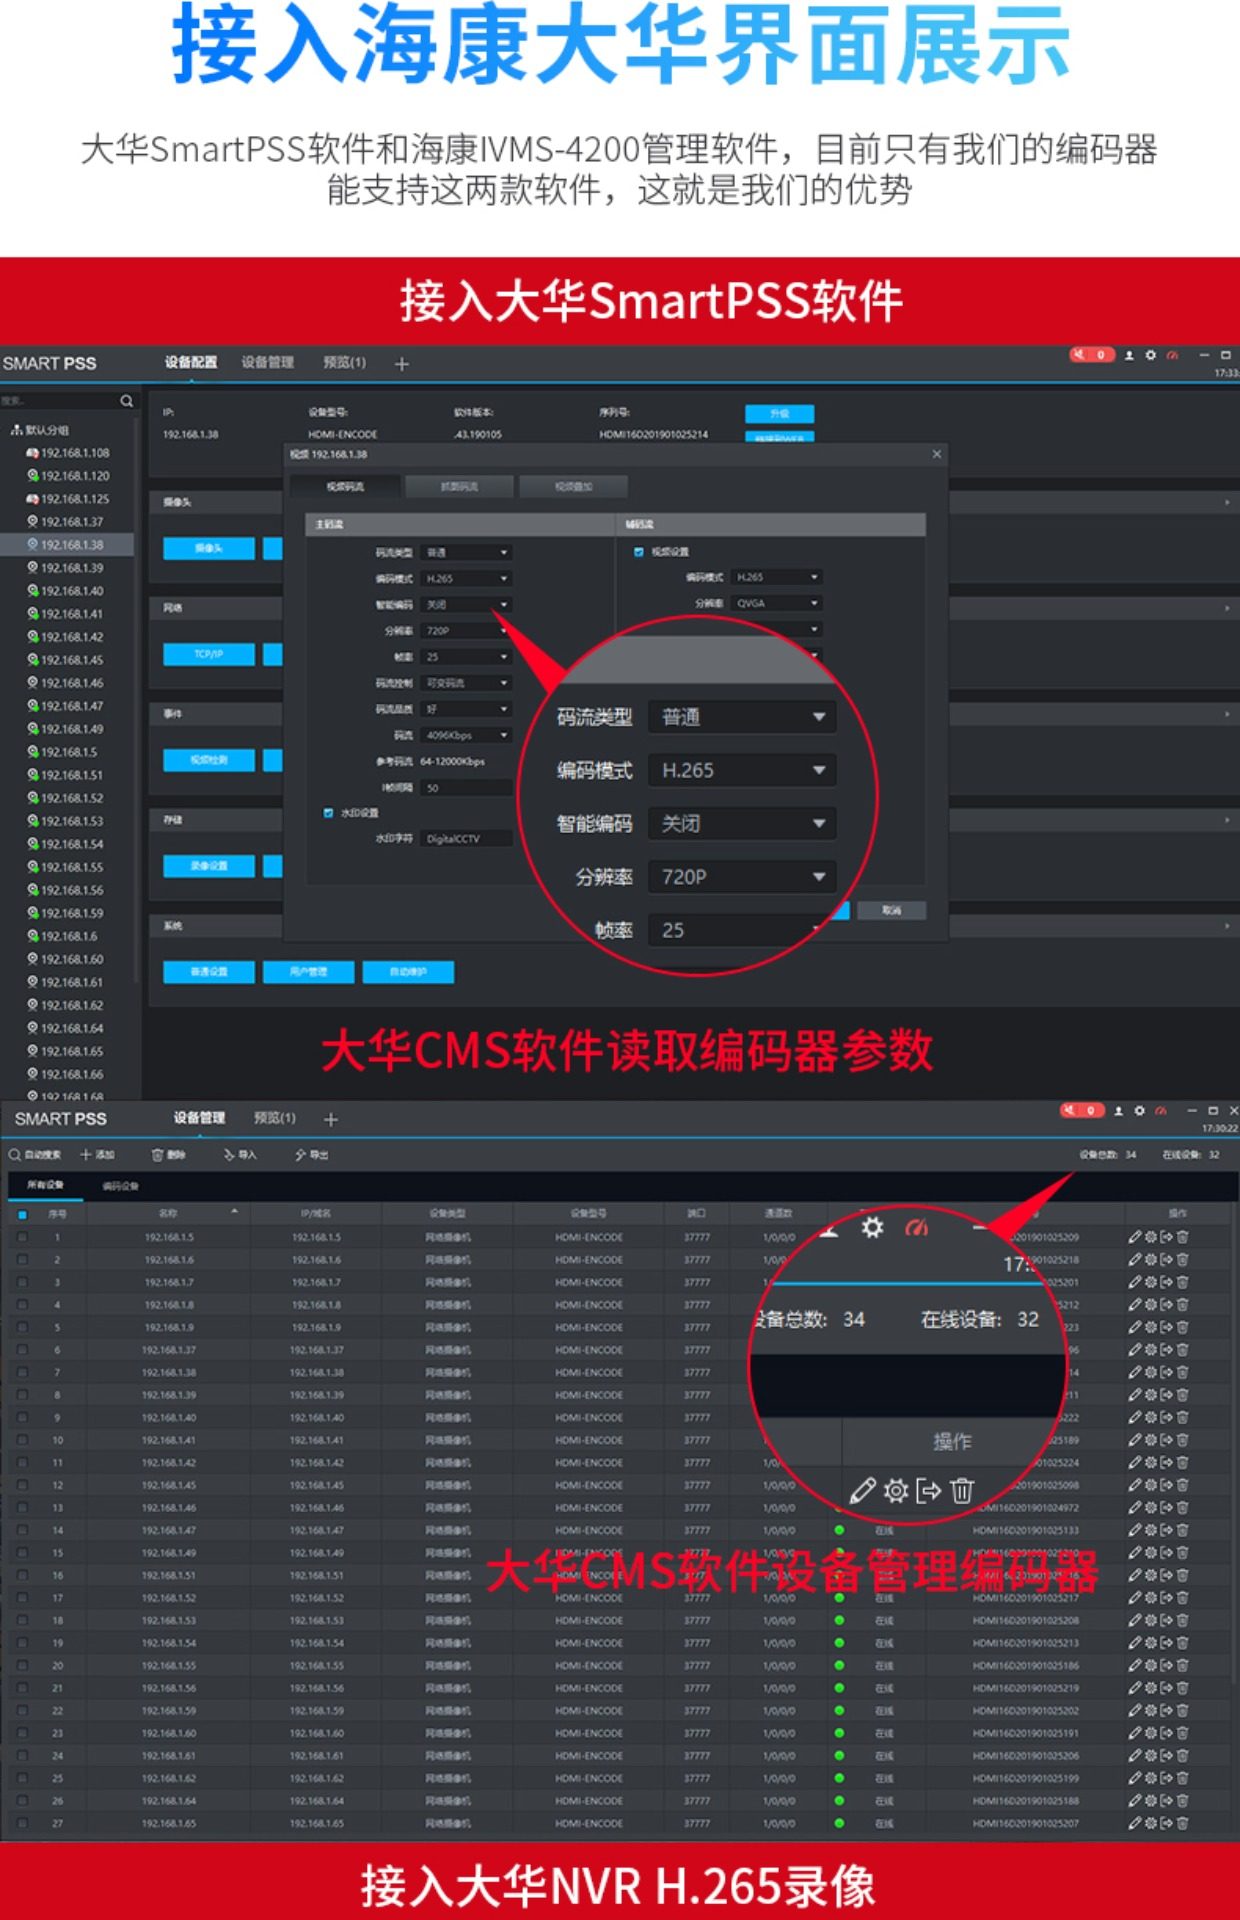
Task: Click alarm counter icon in lower 设备管理 window
Action: coord(1082,1110)
